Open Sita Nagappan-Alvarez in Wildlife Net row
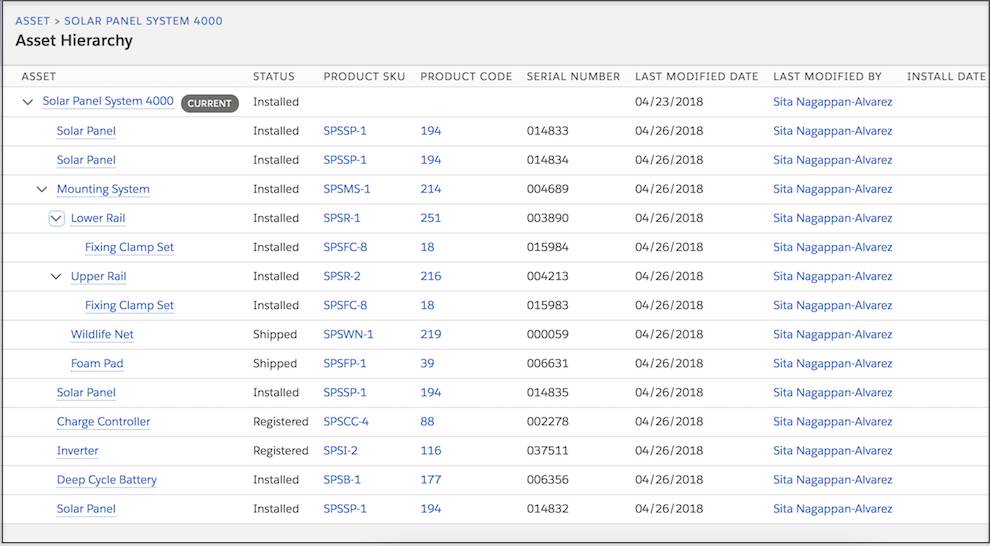The image size is (990, 546). (833, 334)
